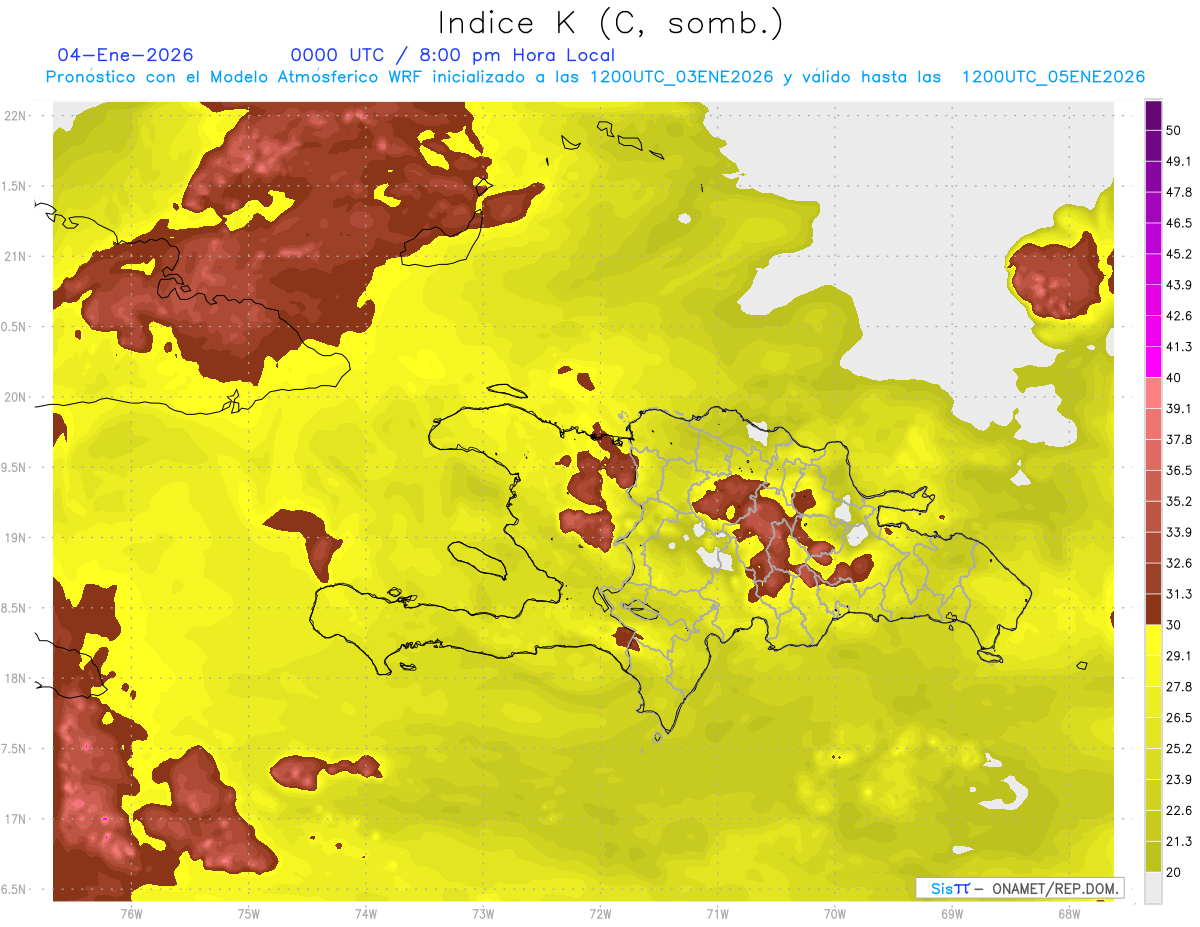
Task: Click bright yellow band between 29.1 and 30
Action: (x=1153, y=641)
